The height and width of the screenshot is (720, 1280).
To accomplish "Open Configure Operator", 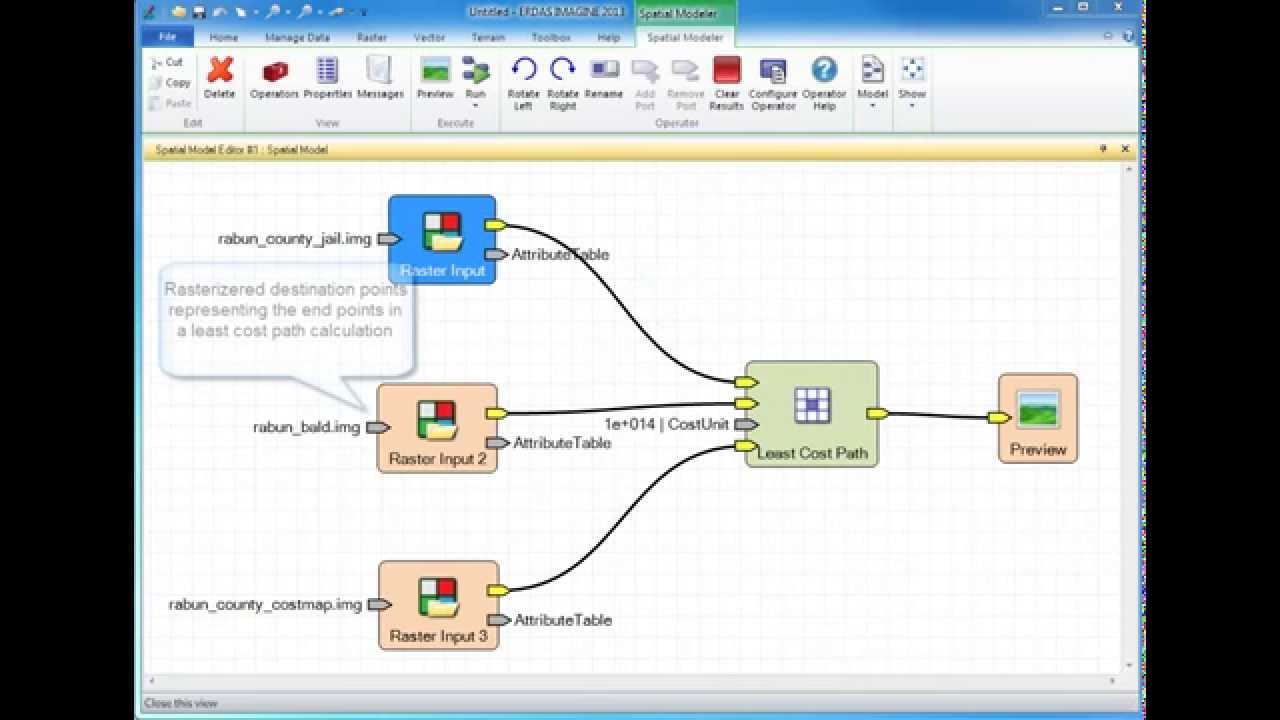I will tap(773, 82).
